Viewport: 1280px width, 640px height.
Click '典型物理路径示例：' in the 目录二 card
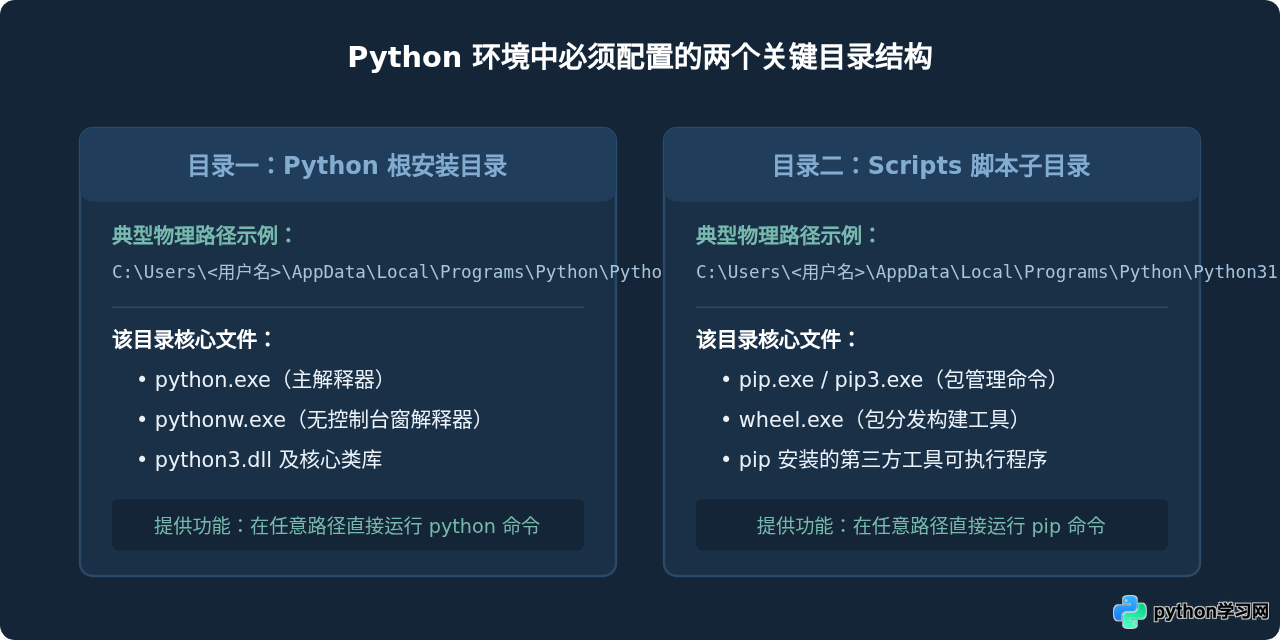788,236
